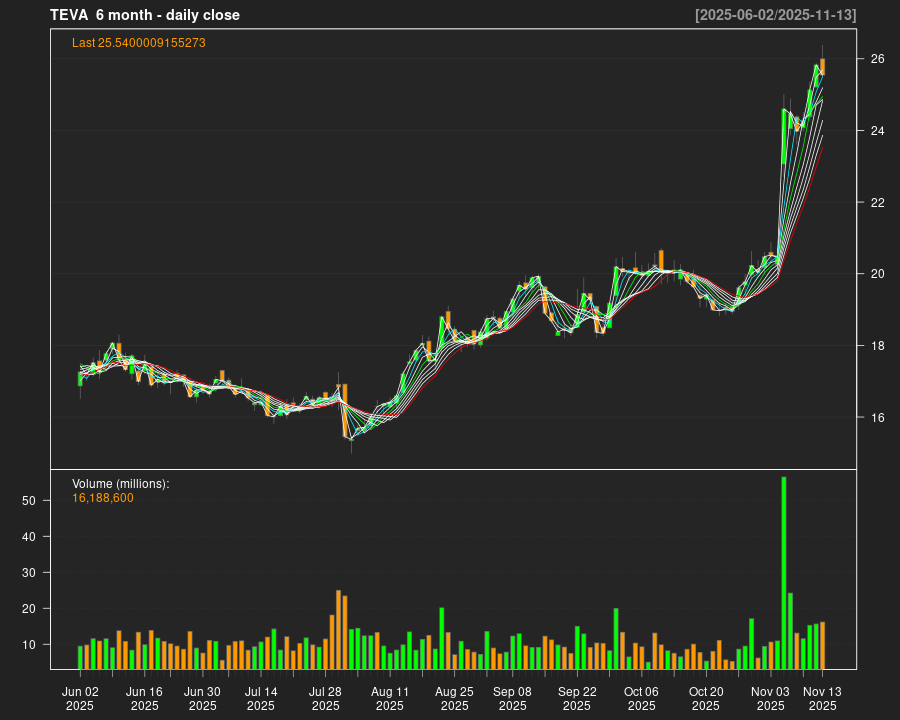Click the Volume (millions) label
This screenshot has width=900, height=720.
[121, 484]
